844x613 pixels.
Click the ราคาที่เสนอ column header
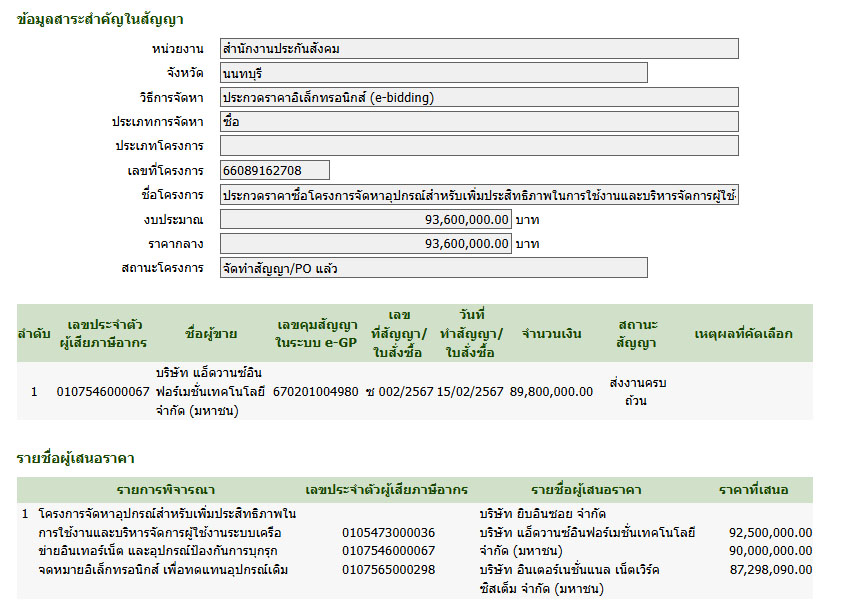(753, 490)
